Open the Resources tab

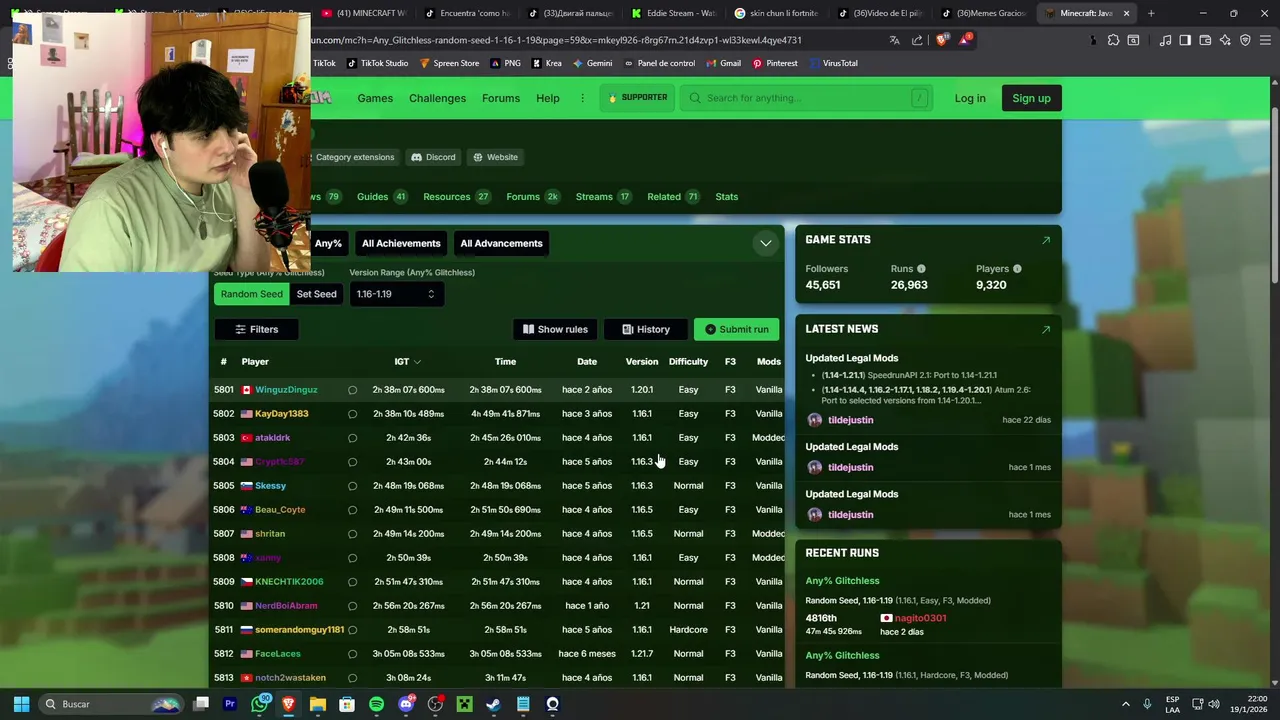click(x=456, y=197)
